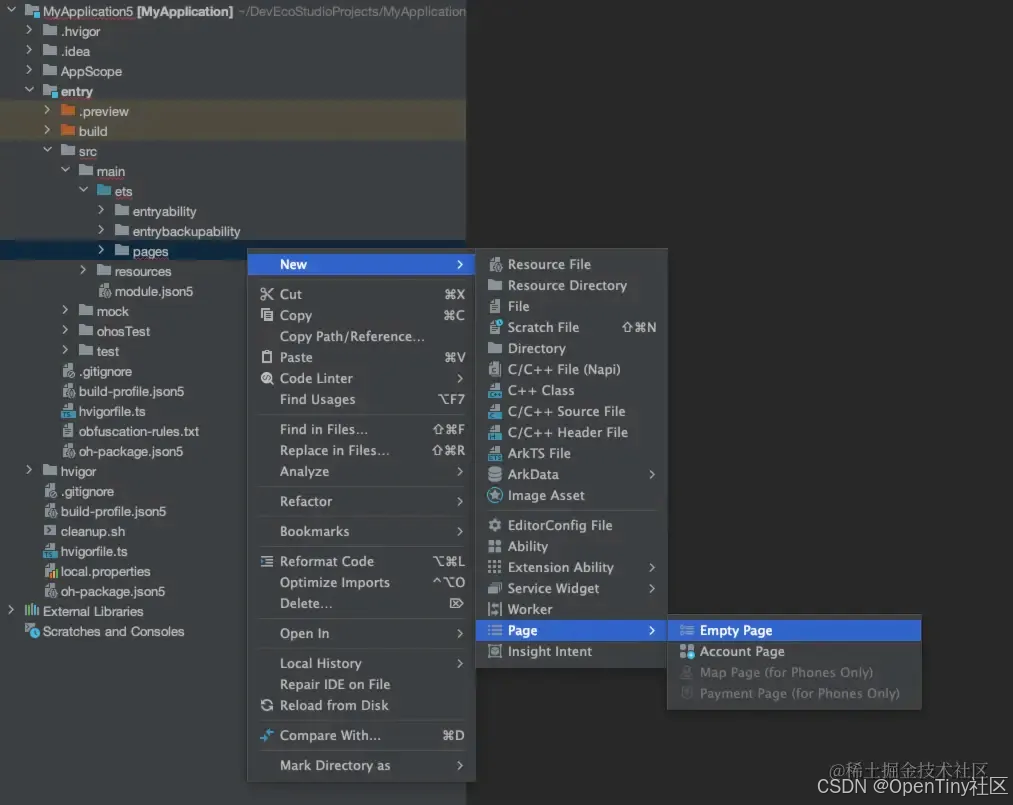Select Empty Page from Page submenu
This screenshot has height=805, width=1013.
point(794,630)
